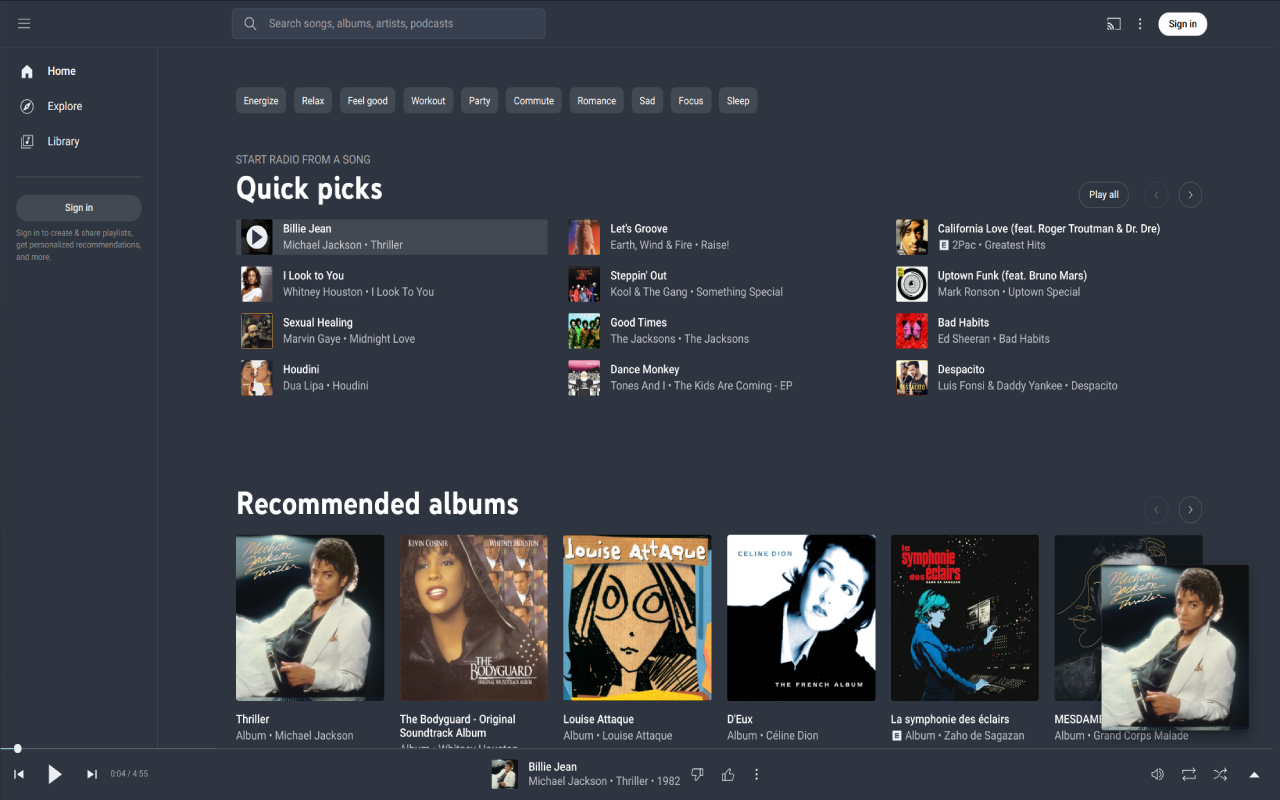Open the hamburger menu in the top-left corner

coord(24,23)
